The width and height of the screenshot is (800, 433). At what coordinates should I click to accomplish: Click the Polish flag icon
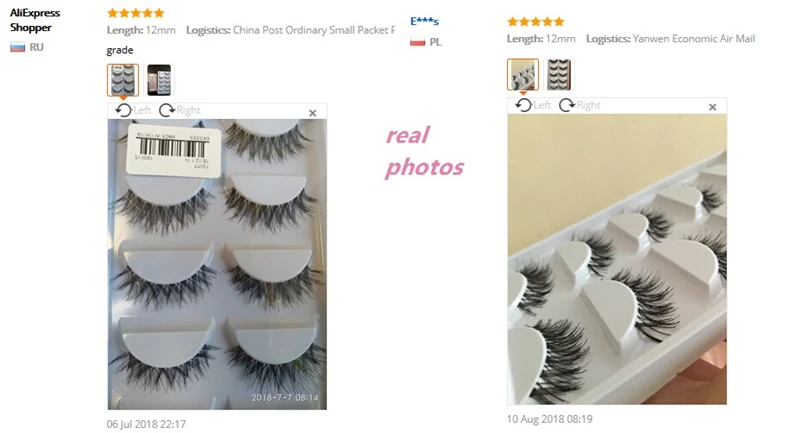pyautogui.click(x=417, y=42)
